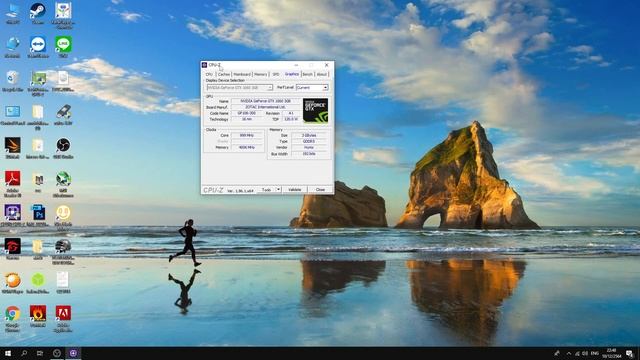
Task: Expand the Tools dropdown arrow
Action: click(278, 190)
